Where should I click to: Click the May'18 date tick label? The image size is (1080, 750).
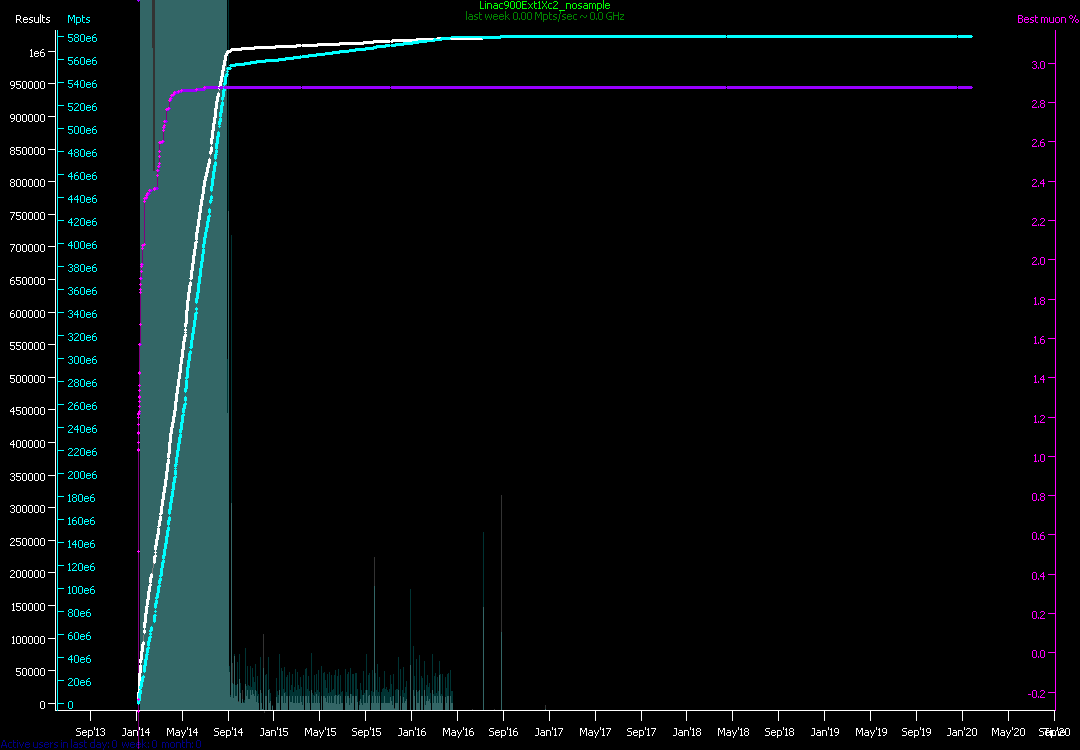click(732, 732)
